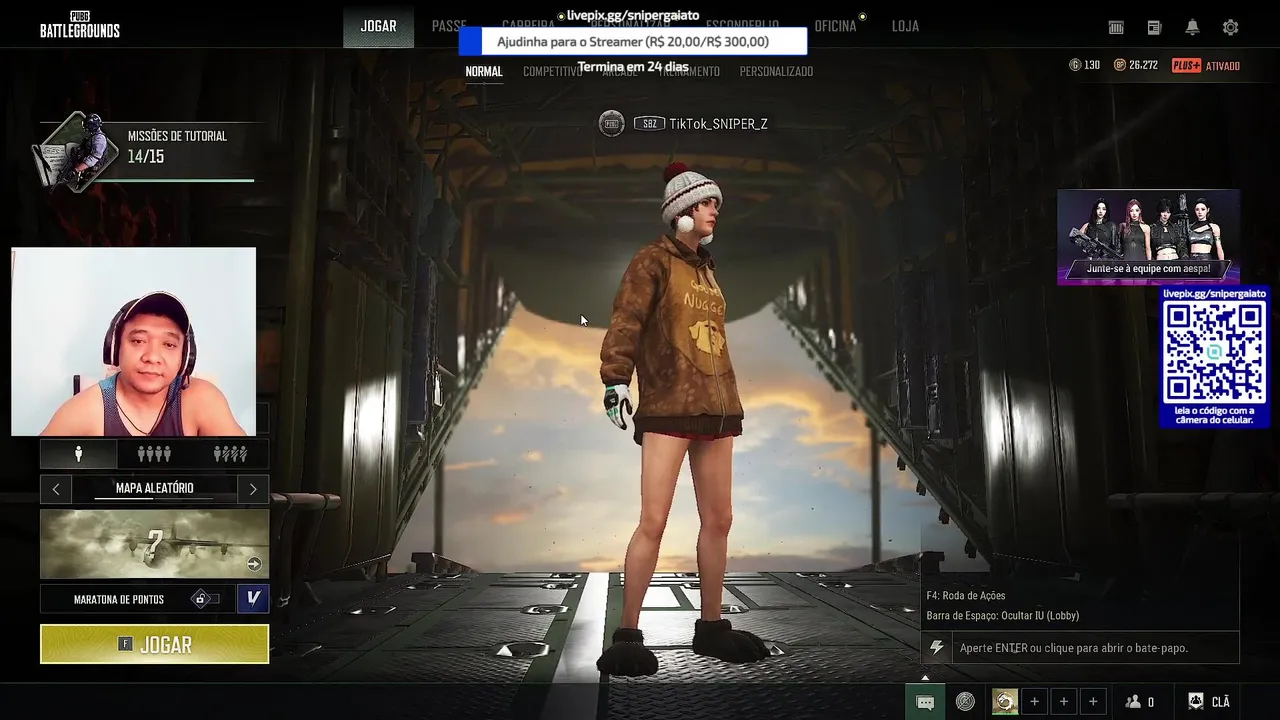
Task: Click the BP currency icon showing 26.272
Action: pyautogui.click(x=1120, y=65)
